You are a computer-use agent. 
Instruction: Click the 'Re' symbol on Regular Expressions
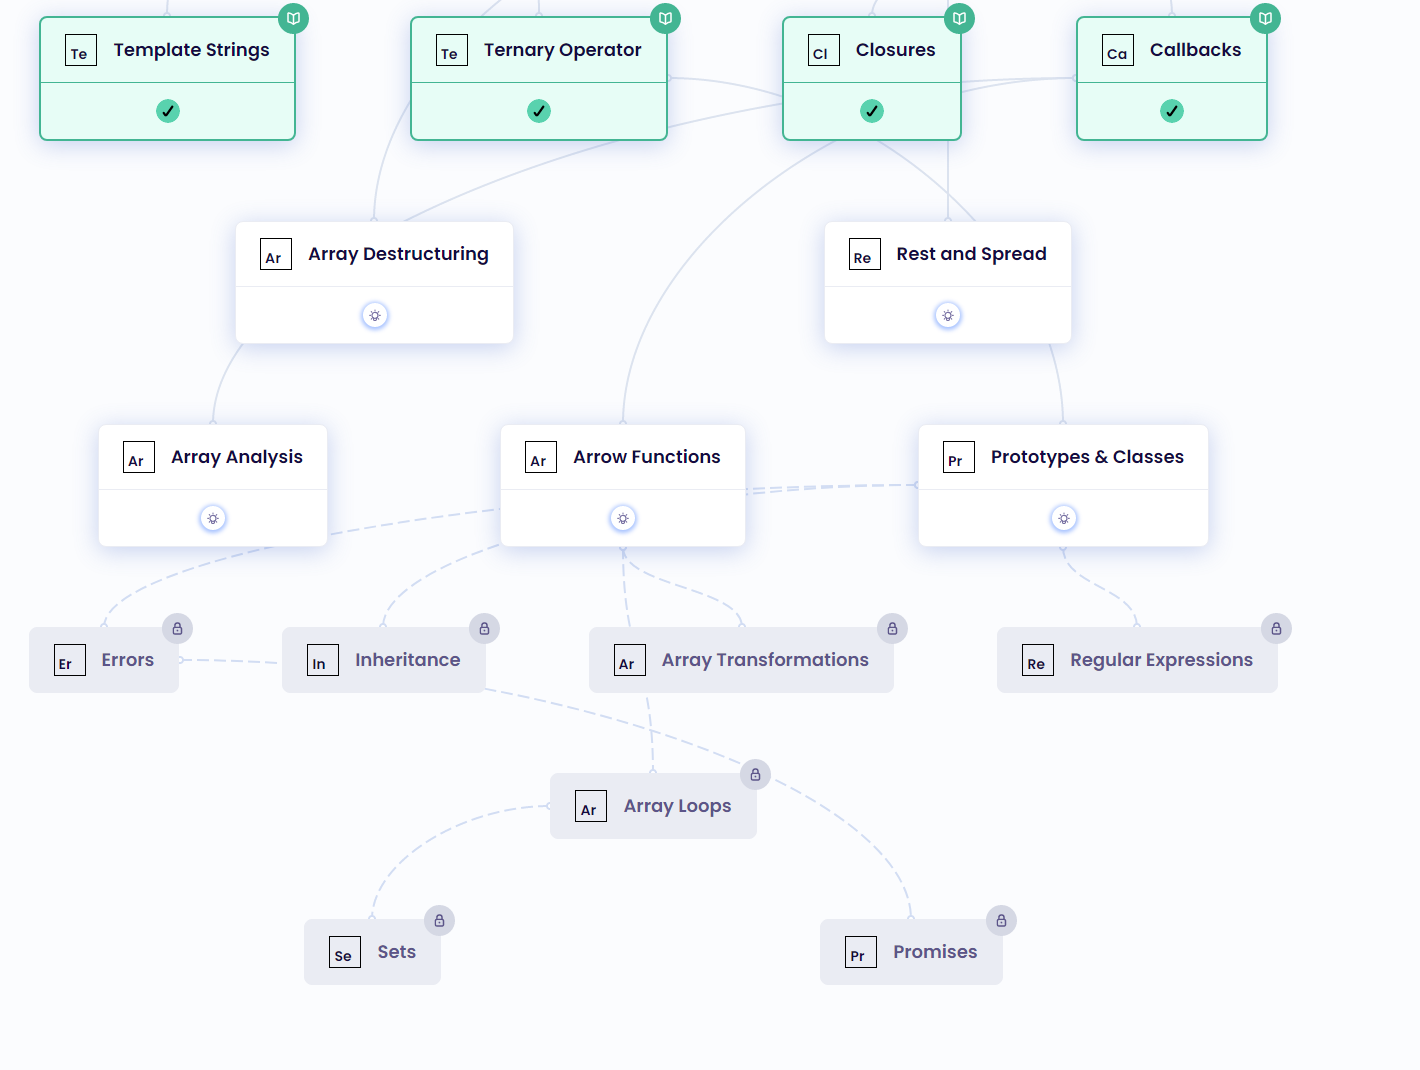click(1037, 661)
